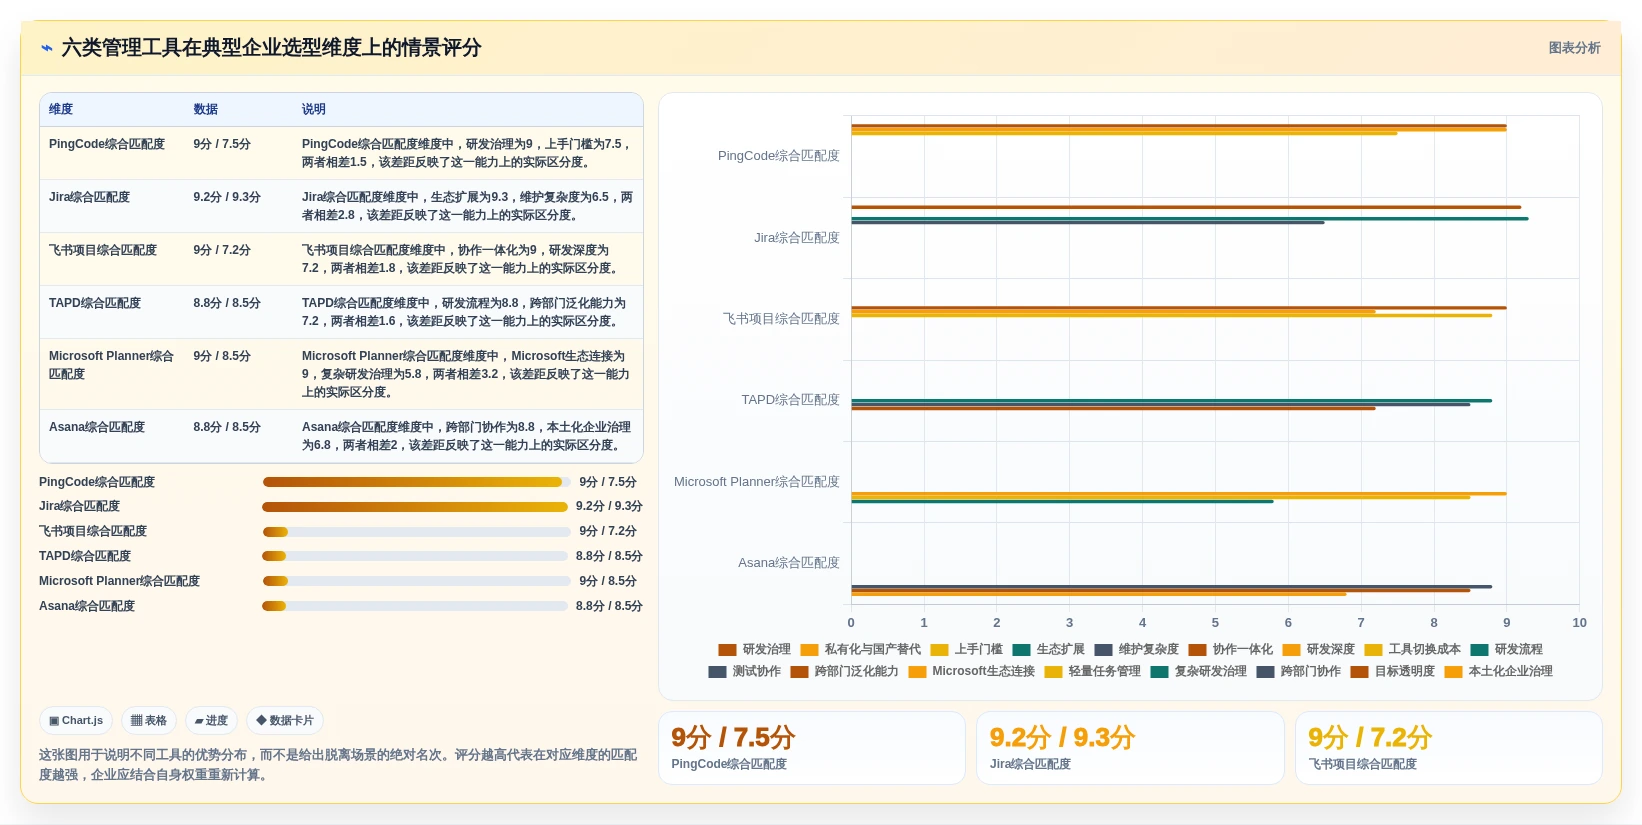Click the 维度 table column header

pos(61,109)
